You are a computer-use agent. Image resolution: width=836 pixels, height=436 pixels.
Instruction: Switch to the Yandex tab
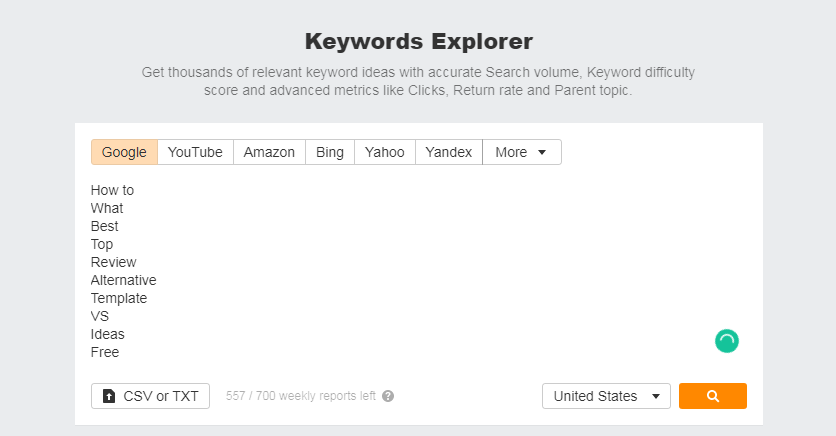click(448, 152)
